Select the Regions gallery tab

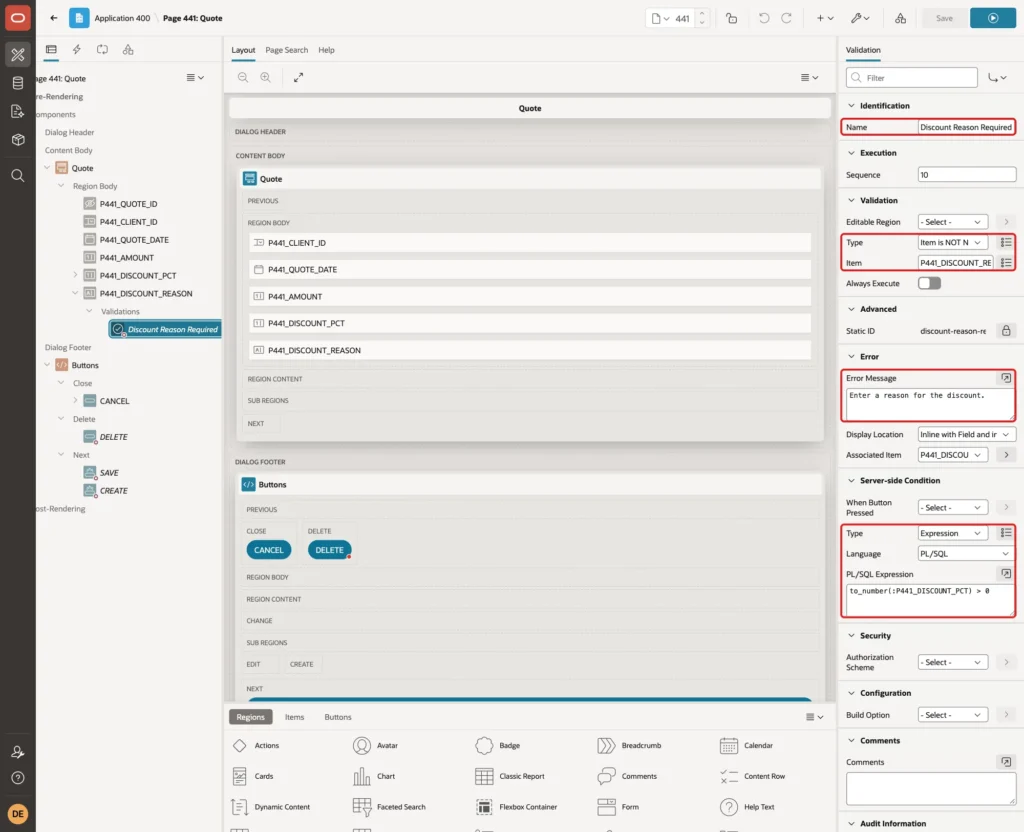[x=250, y=717]
